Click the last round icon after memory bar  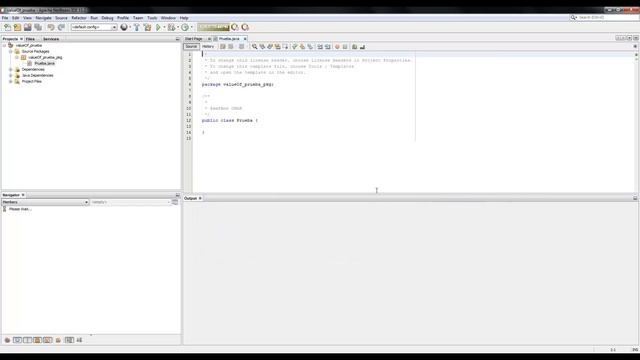245,27
